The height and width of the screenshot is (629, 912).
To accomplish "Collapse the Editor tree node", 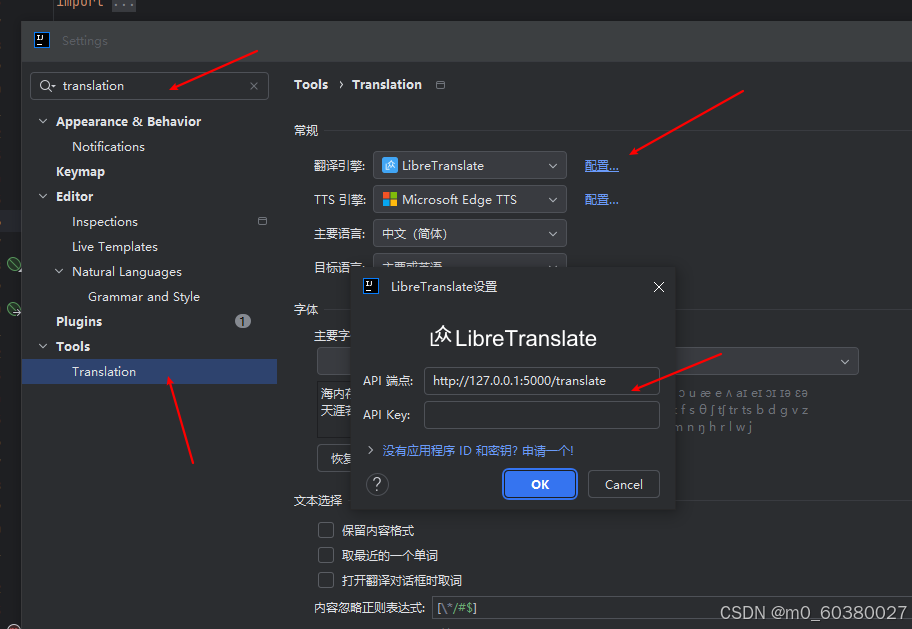I will (43, 196).
